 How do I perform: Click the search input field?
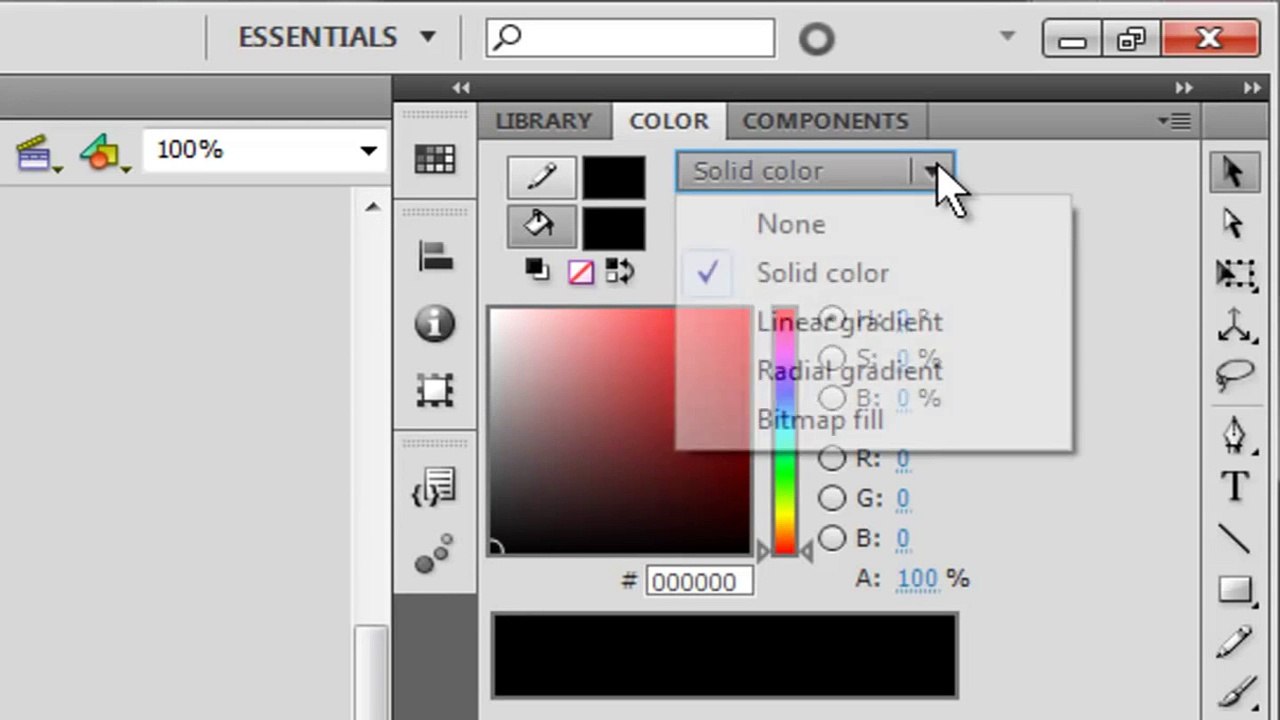pos(631,38)
